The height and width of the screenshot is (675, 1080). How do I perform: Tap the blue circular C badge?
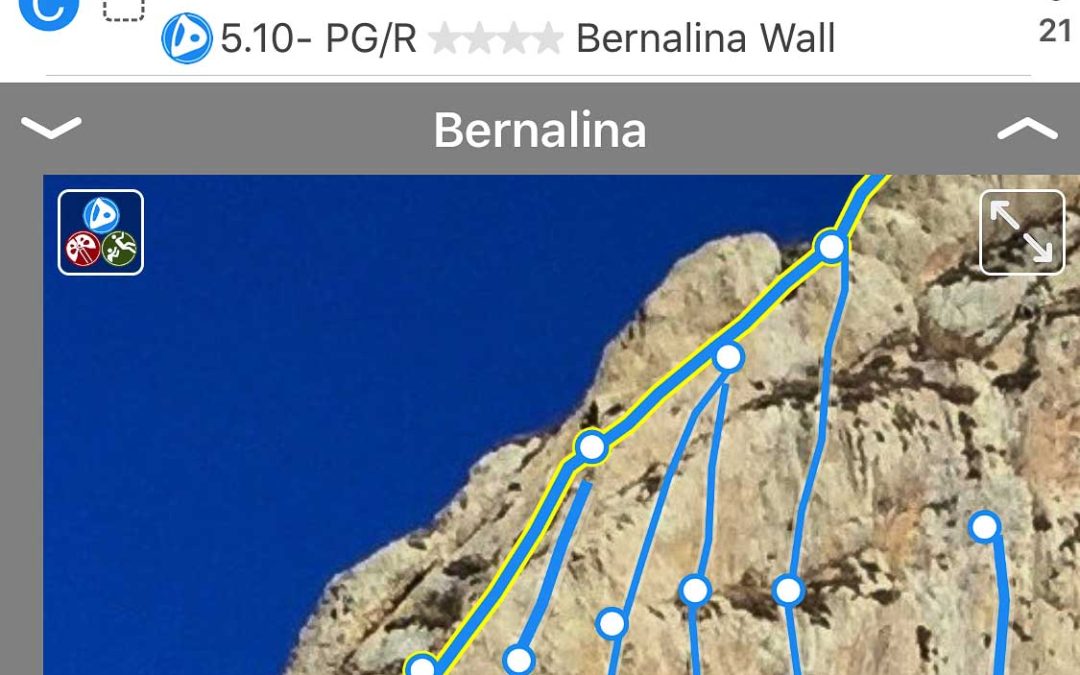tap(49, 10)
